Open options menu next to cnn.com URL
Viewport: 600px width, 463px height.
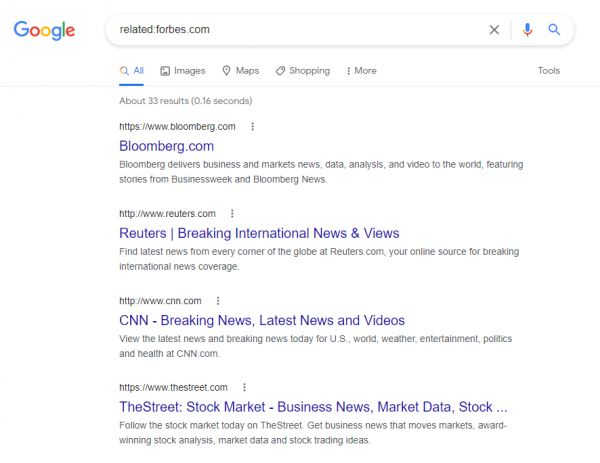point(218,301)
